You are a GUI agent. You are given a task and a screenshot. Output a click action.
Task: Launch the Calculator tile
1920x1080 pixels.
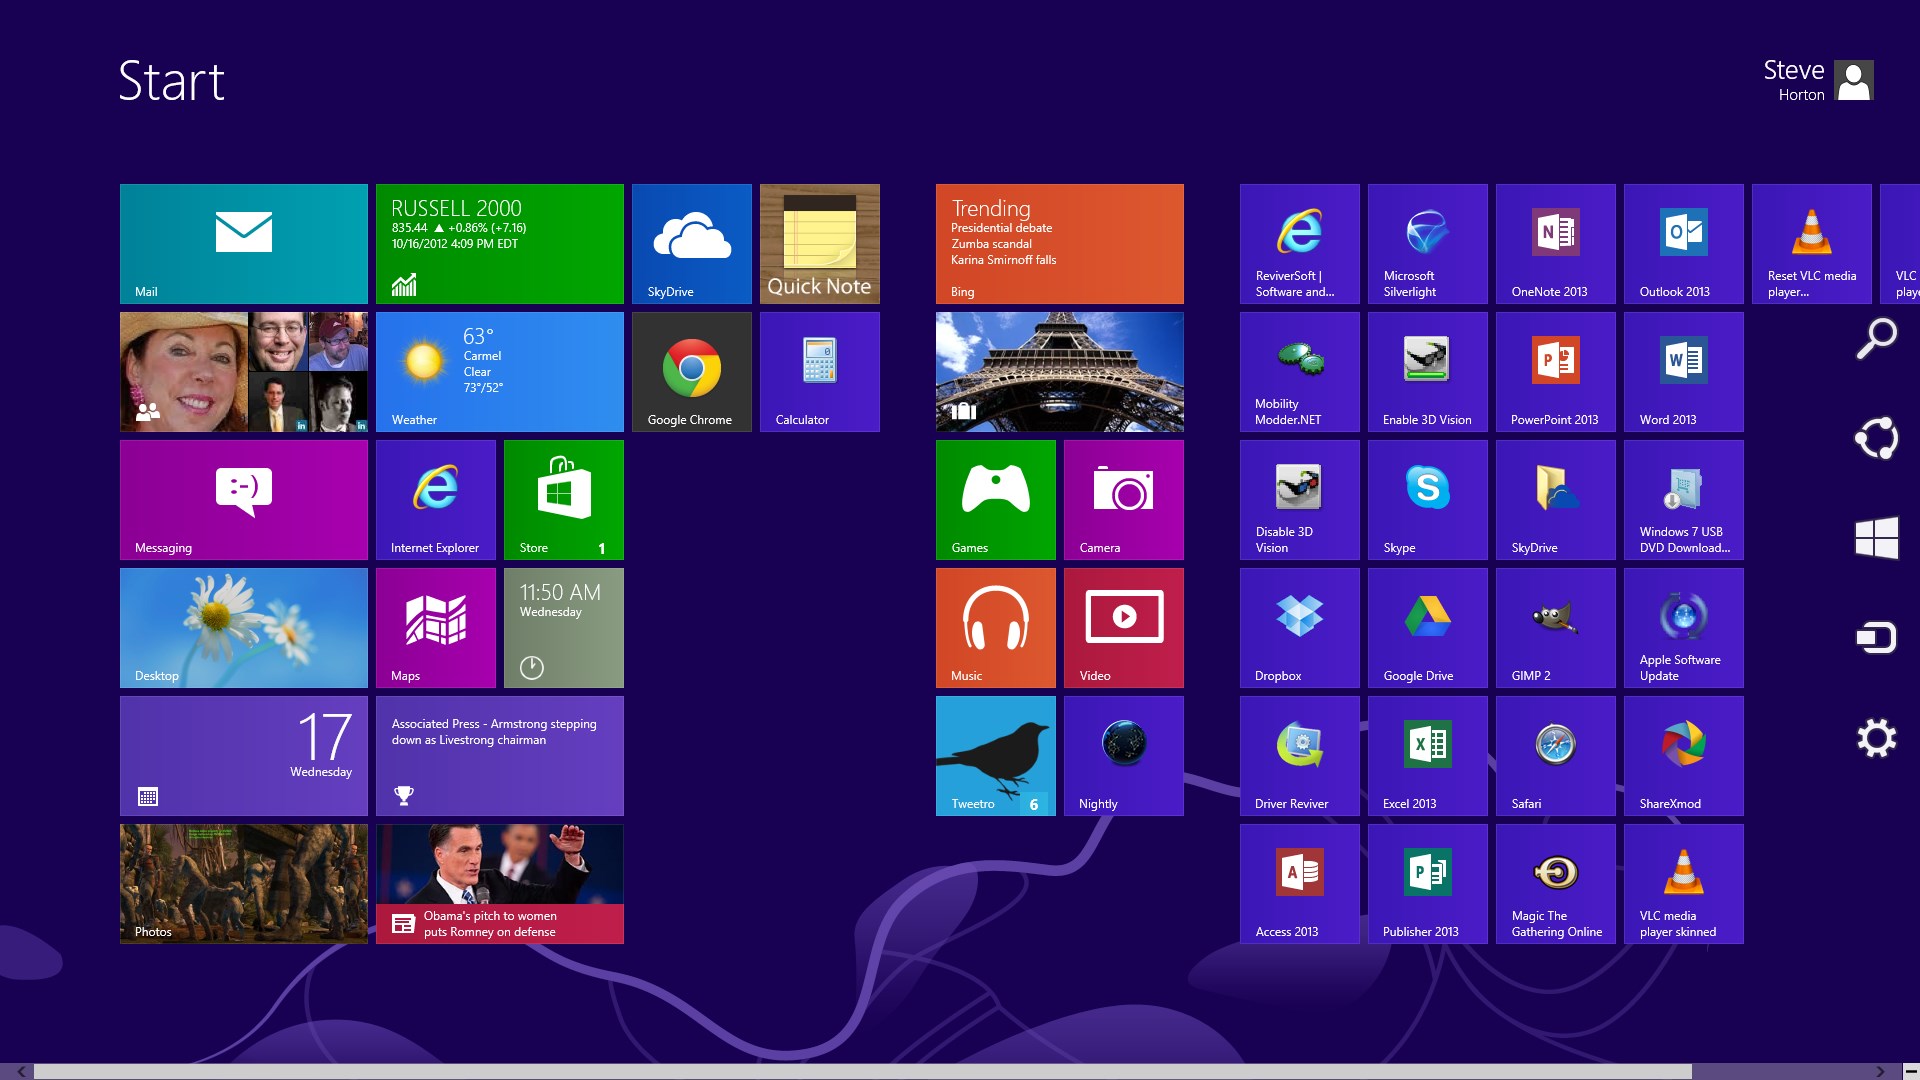pyautogui.click(x=820, y=372)
